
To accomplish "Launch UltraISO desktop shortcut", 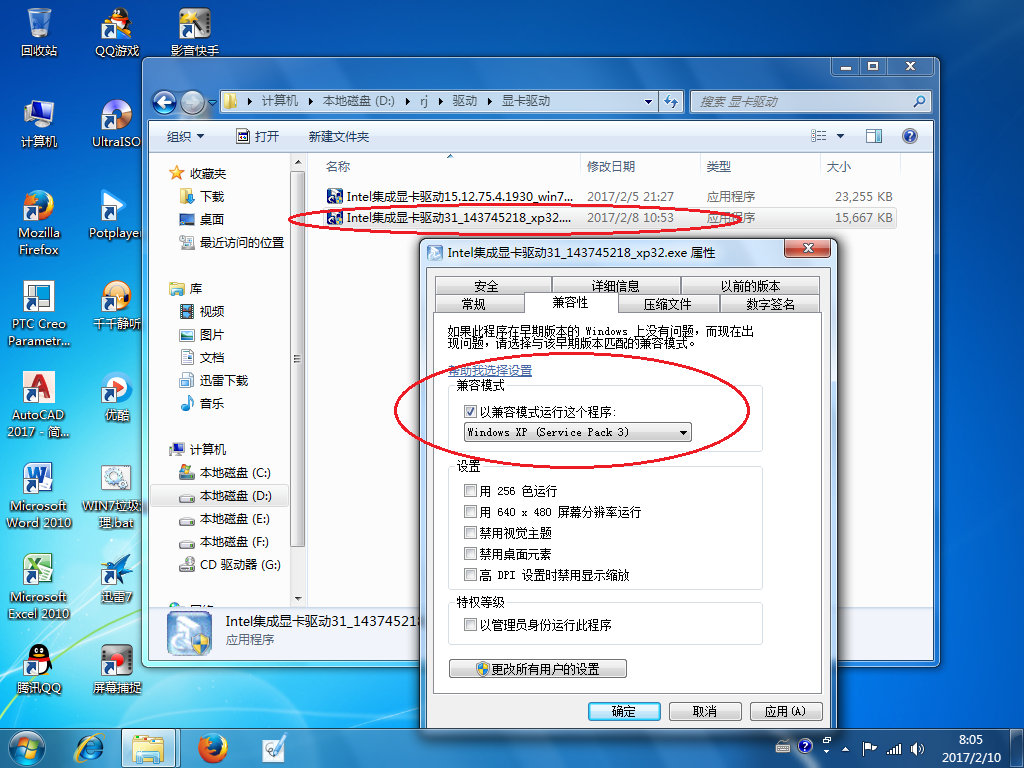I will (116, 123).
